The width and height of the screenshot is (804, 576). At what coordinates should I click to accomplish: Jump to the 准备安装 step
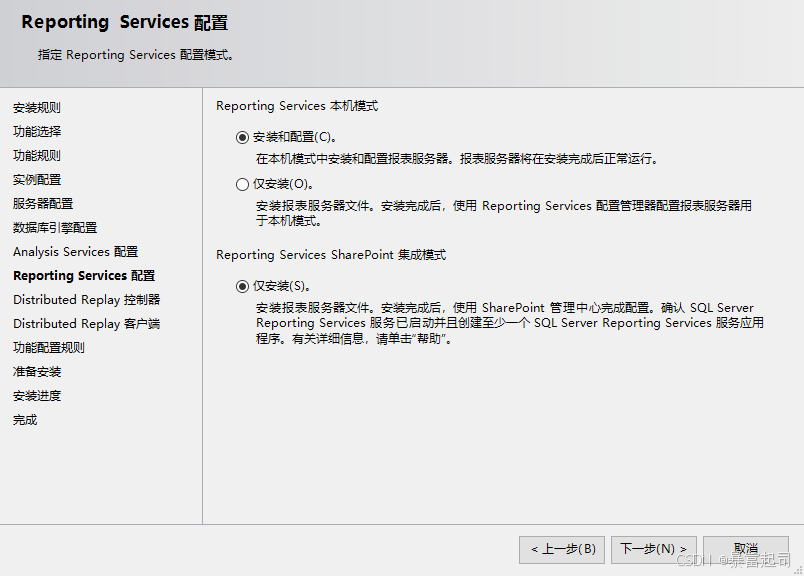pyautogui.click(x=37, y=372)
